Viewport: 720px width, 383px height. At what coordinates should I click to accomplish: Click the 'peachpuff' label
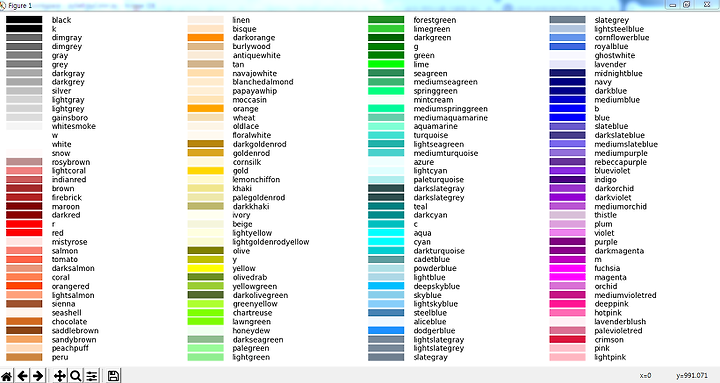point(70,349)
